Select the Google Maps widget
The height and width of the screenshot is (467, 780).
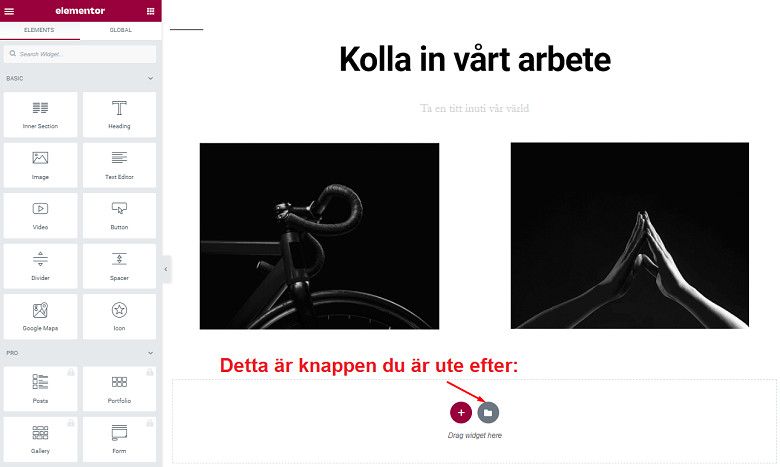click(40, 316)
